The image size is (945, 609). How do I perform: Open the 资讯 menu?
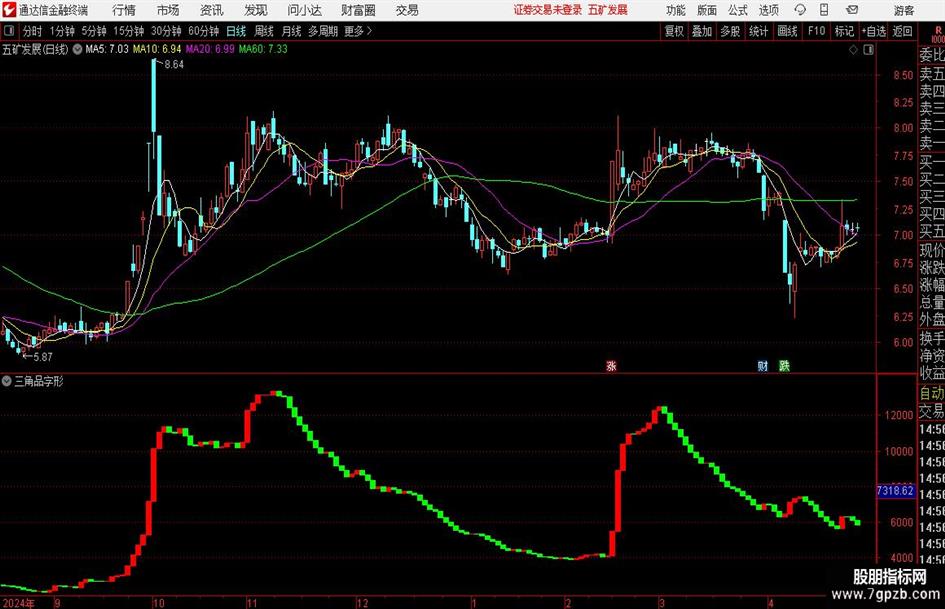tap(212, 10)
